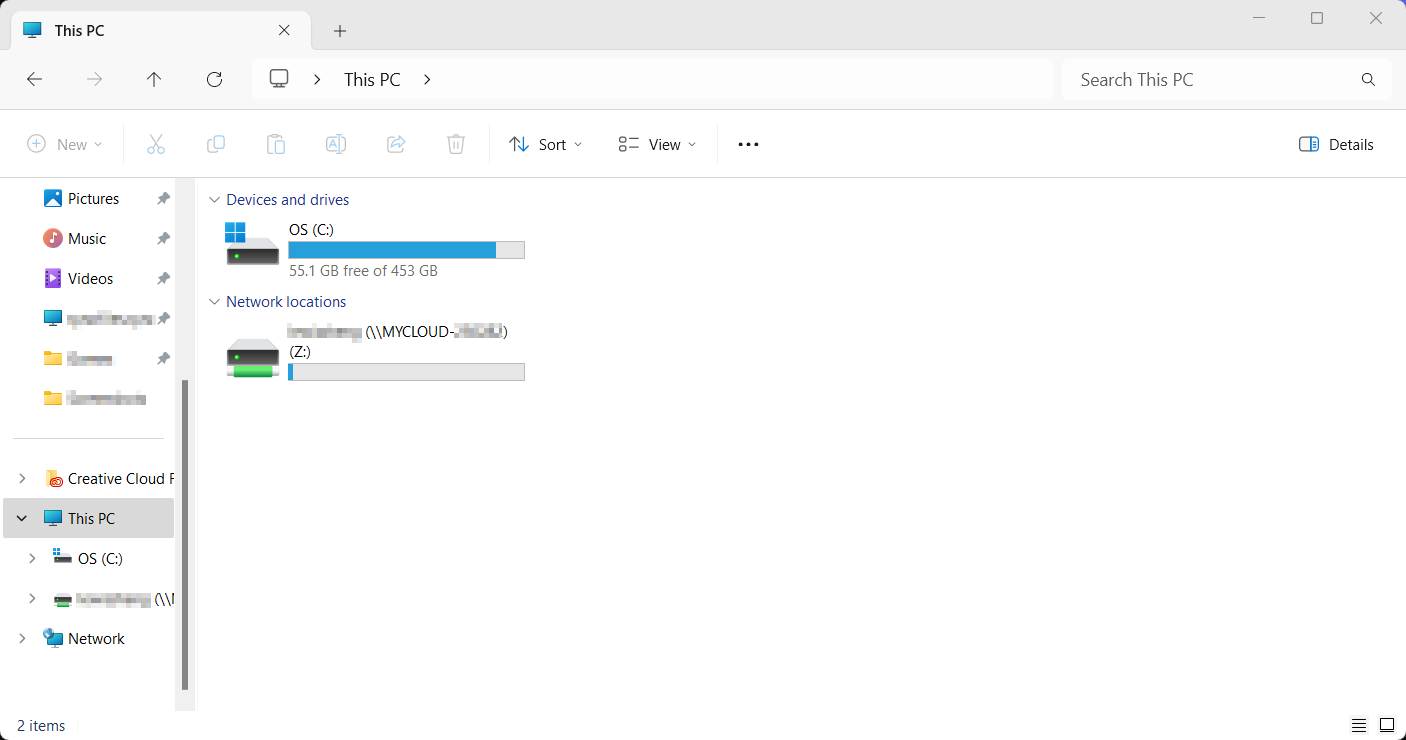Image resolution: width=1406 pixels, height=740 pixels.
Task: Click '55.1 GB free of 453 GB' text
Action: click(x=363, y=271)
